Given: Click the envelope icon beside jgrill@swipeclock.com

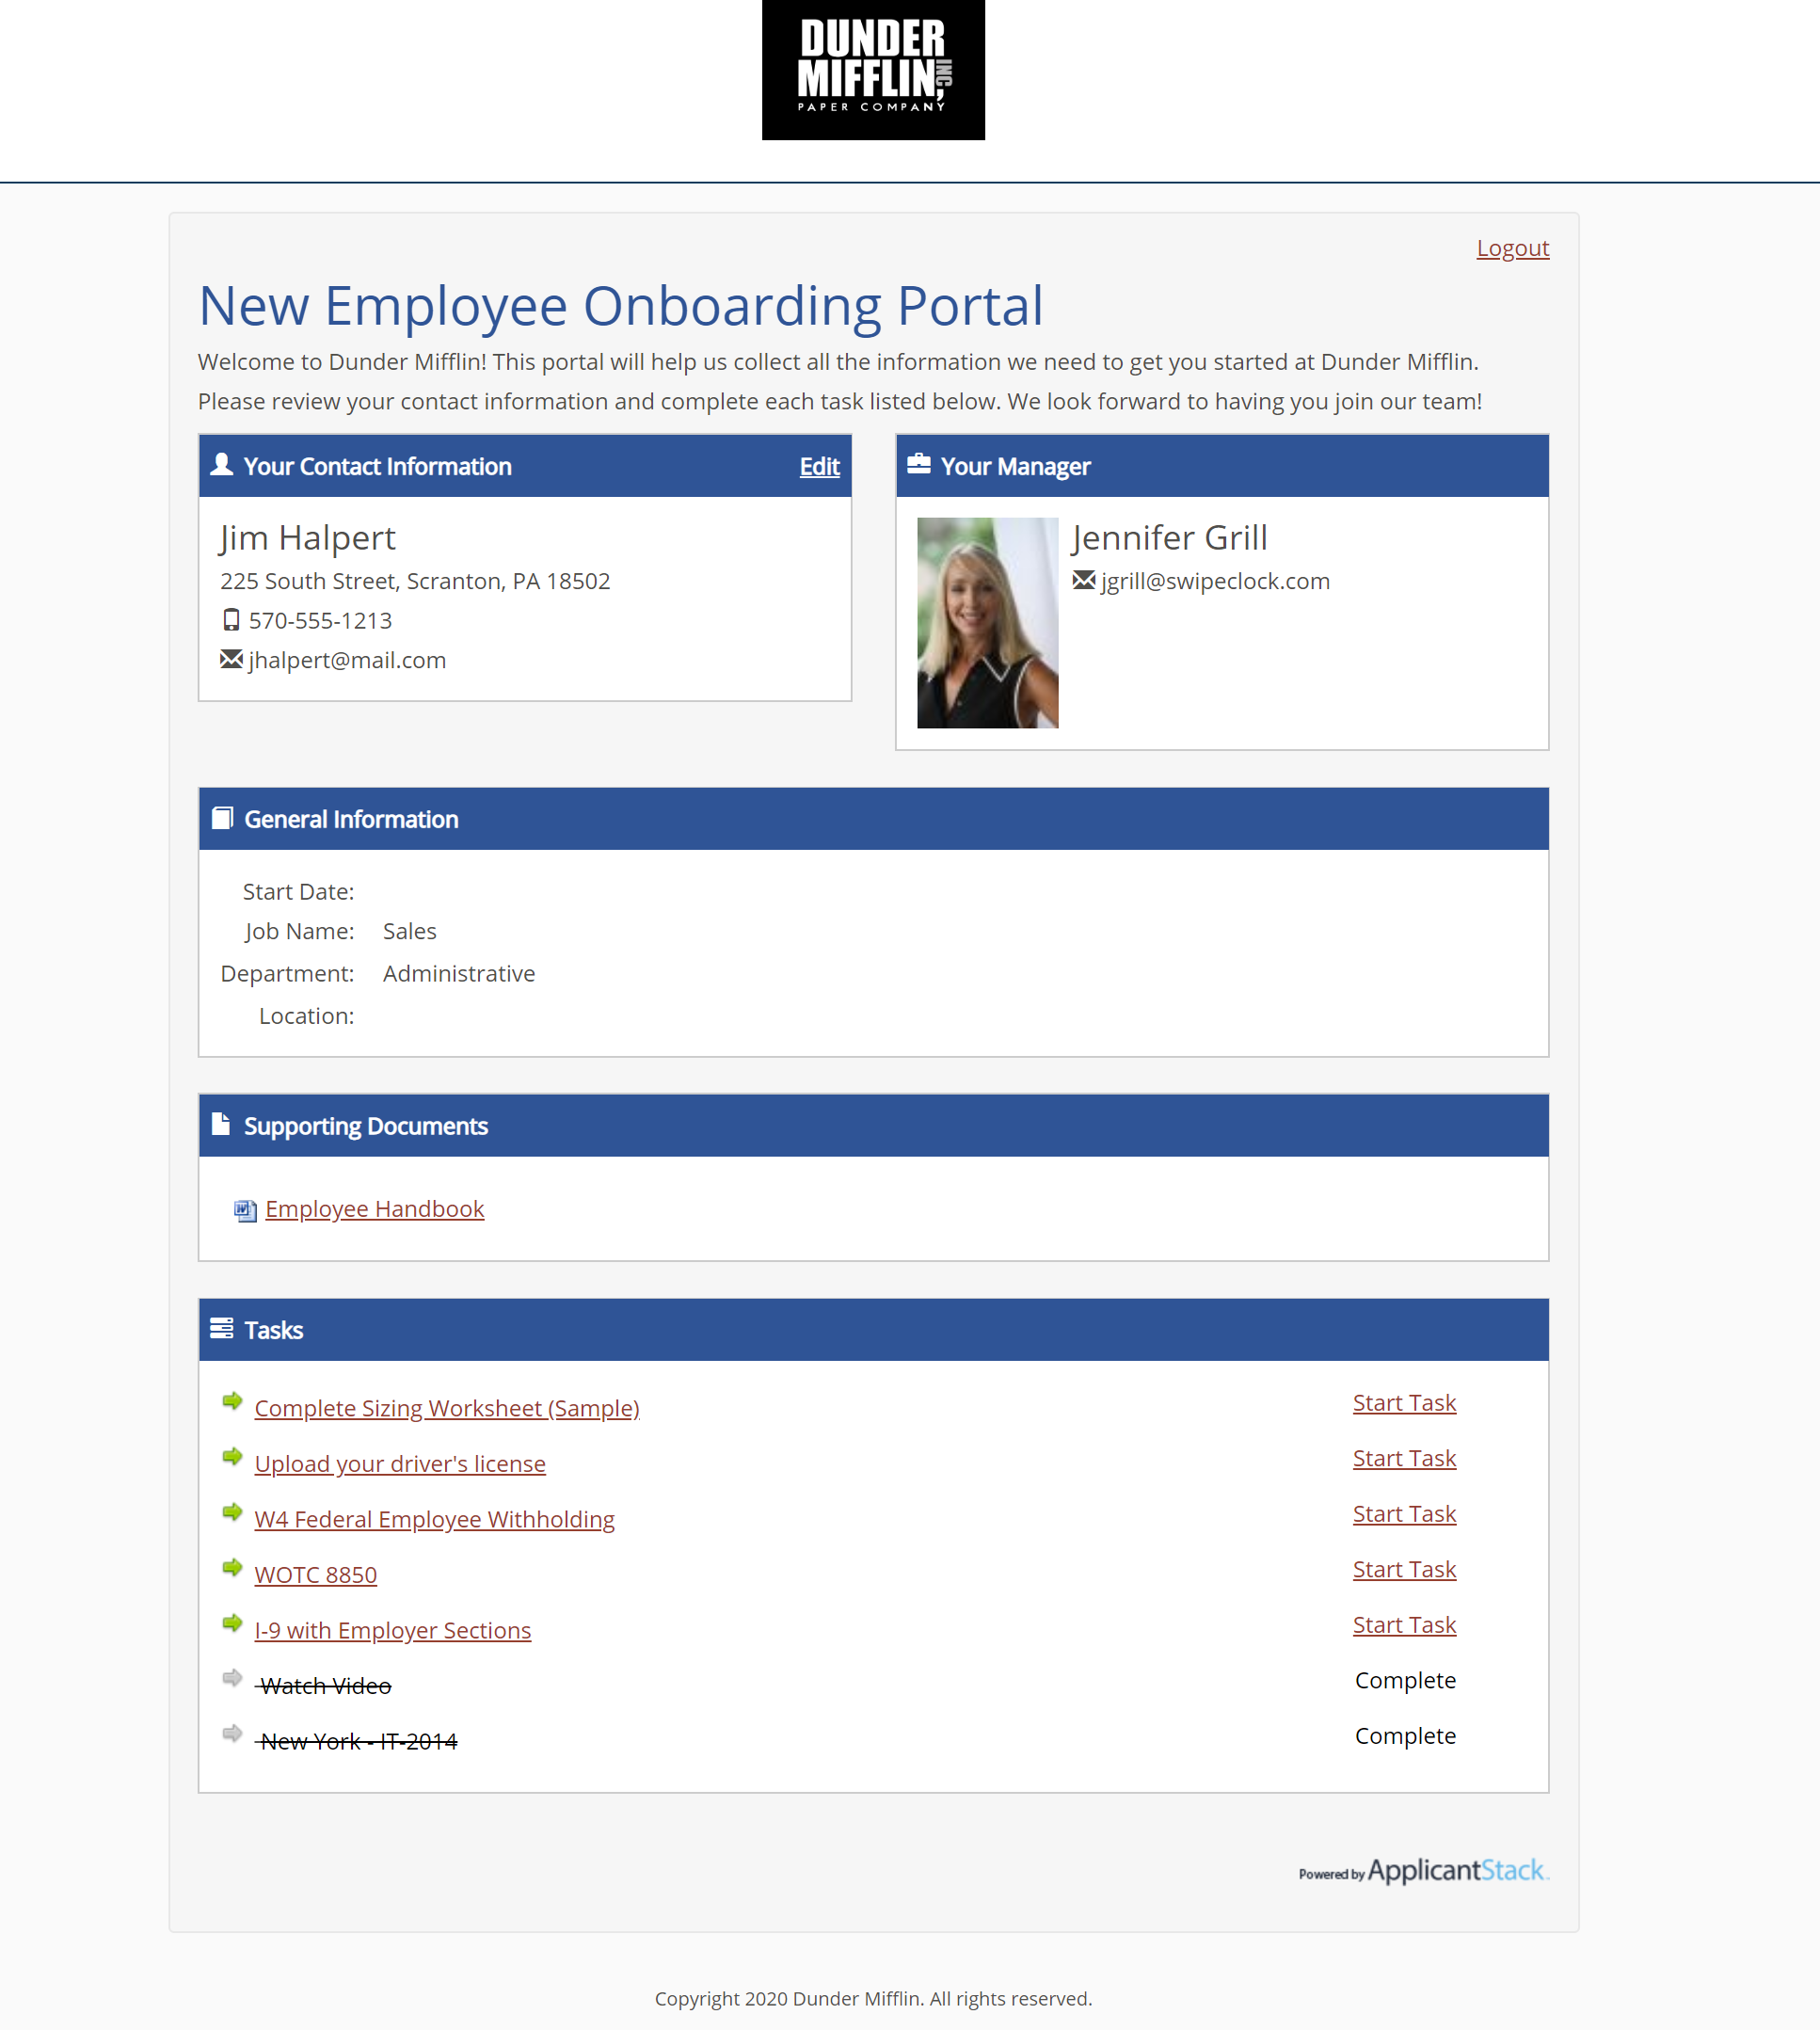Looking at the screenshot, I should (1083, 580).
